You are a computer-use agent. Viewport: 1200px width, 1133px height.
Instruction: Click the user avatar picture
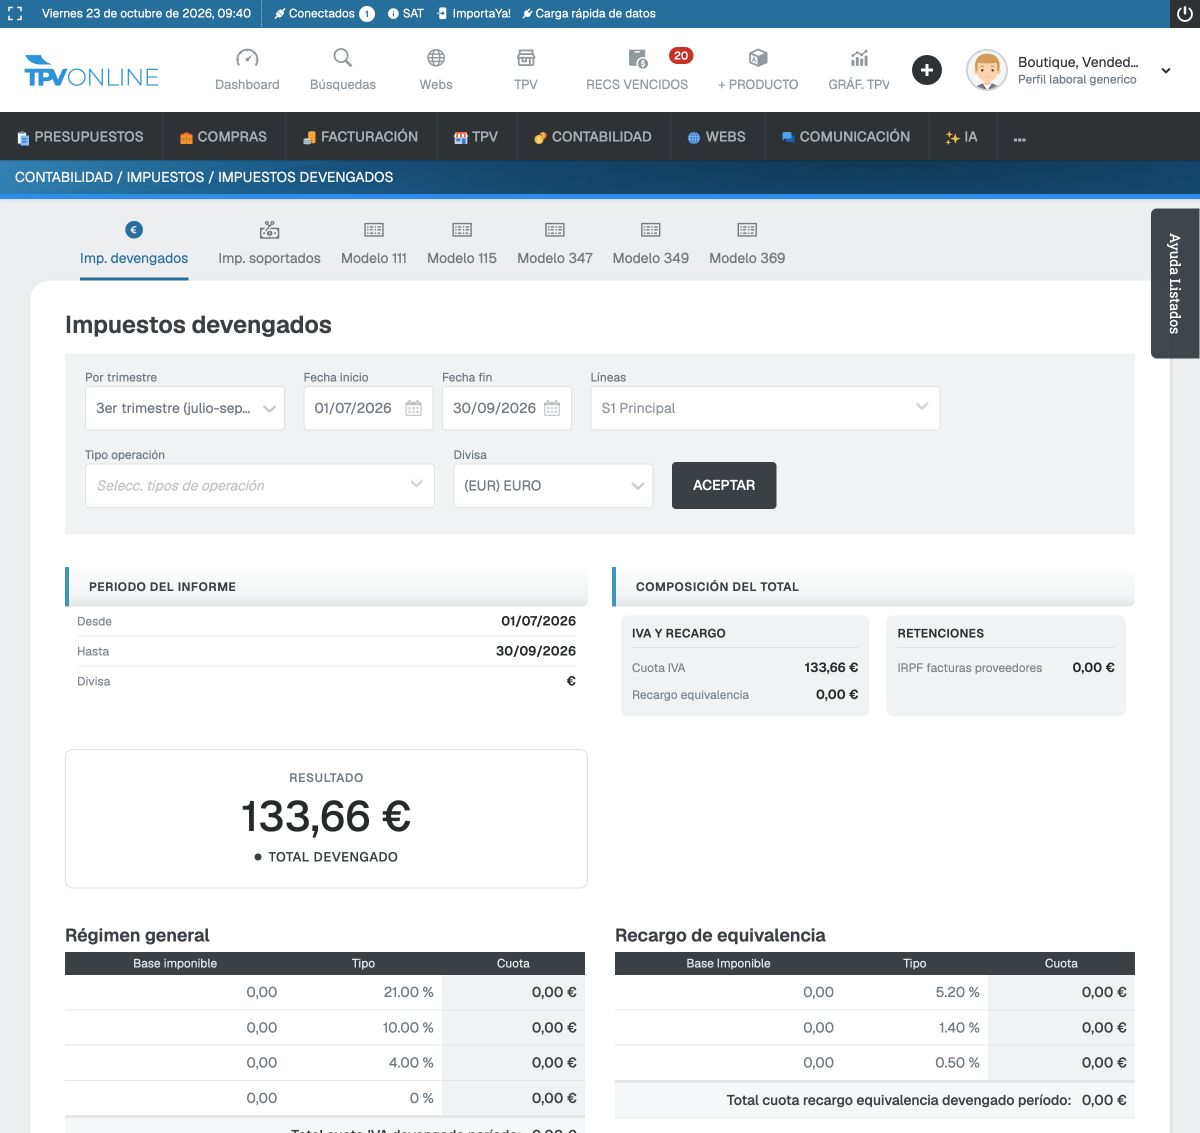tap(987, 70)
